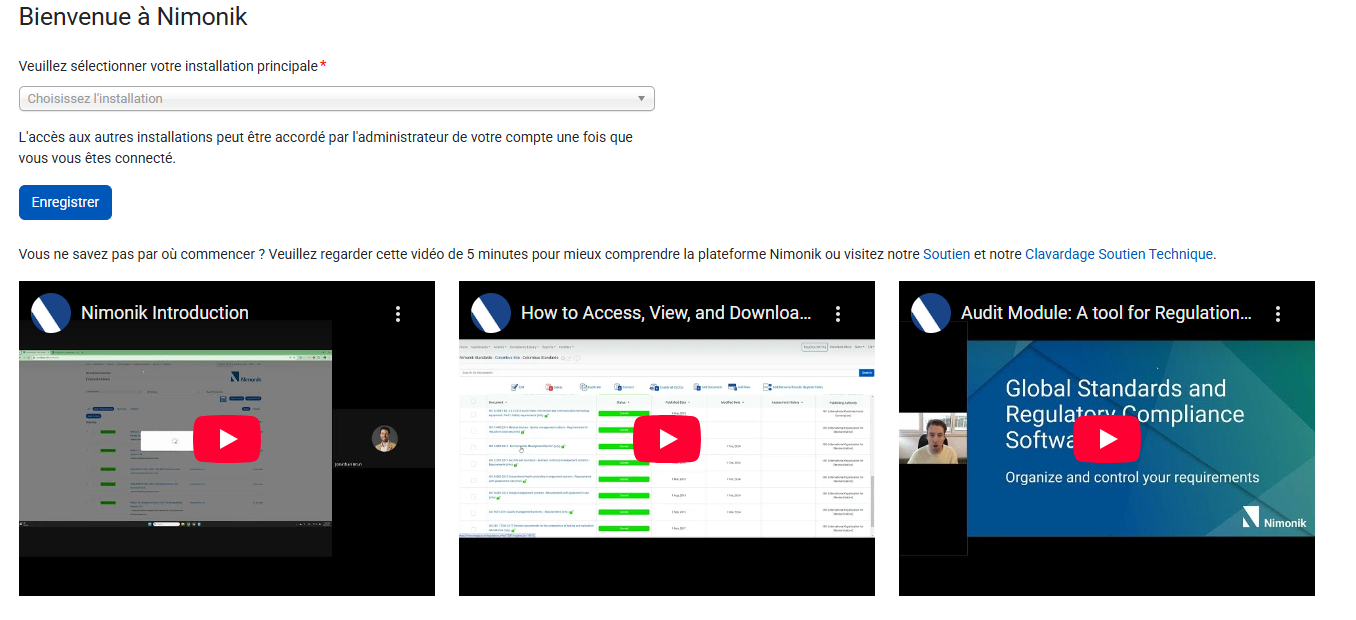Click the Nimonik logo in Audit Module thumbnail
This screenshot has height=620, width=1356.
pos(1274,518)
